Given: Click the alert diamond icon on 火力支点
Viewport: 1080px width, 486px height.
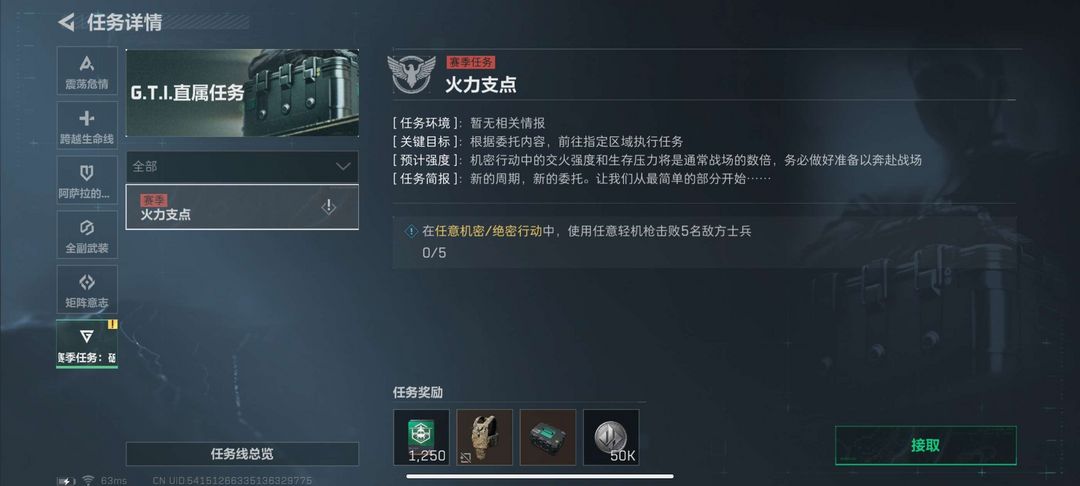Looking at the screenshot, I should (329, 207).
